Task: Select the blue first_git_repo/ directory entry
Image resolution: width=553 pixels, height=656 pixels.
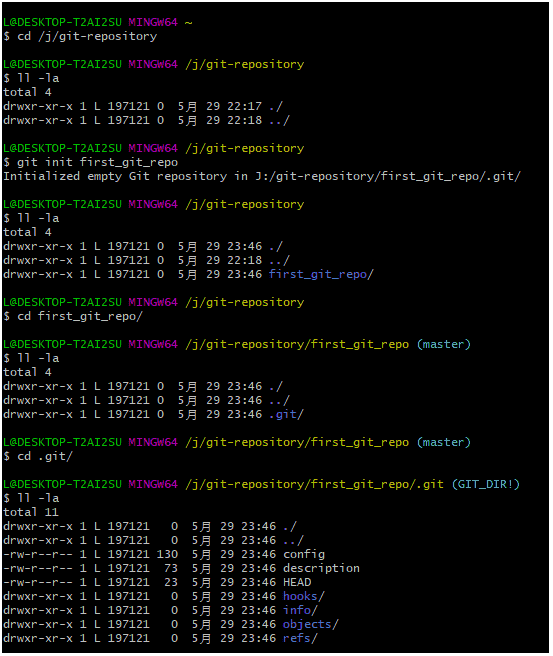Action: (321, 274)
